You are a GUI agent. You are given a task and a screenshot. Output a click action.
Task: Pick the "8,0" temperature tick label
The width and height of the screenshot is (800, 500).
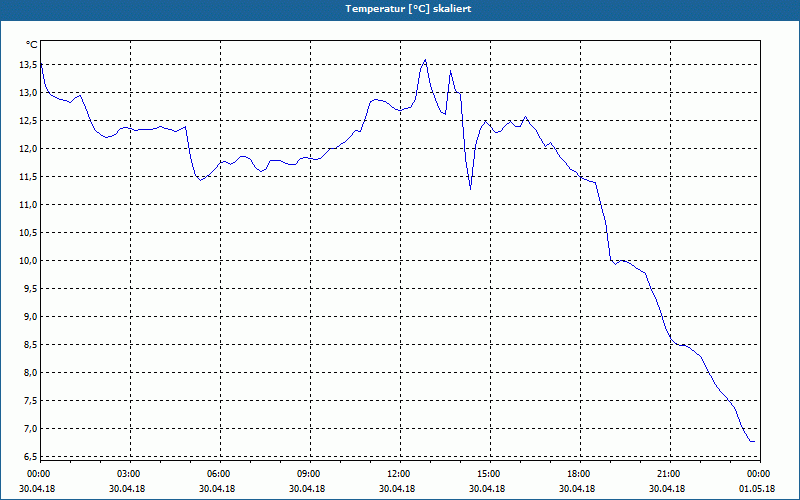click(31, 372)
